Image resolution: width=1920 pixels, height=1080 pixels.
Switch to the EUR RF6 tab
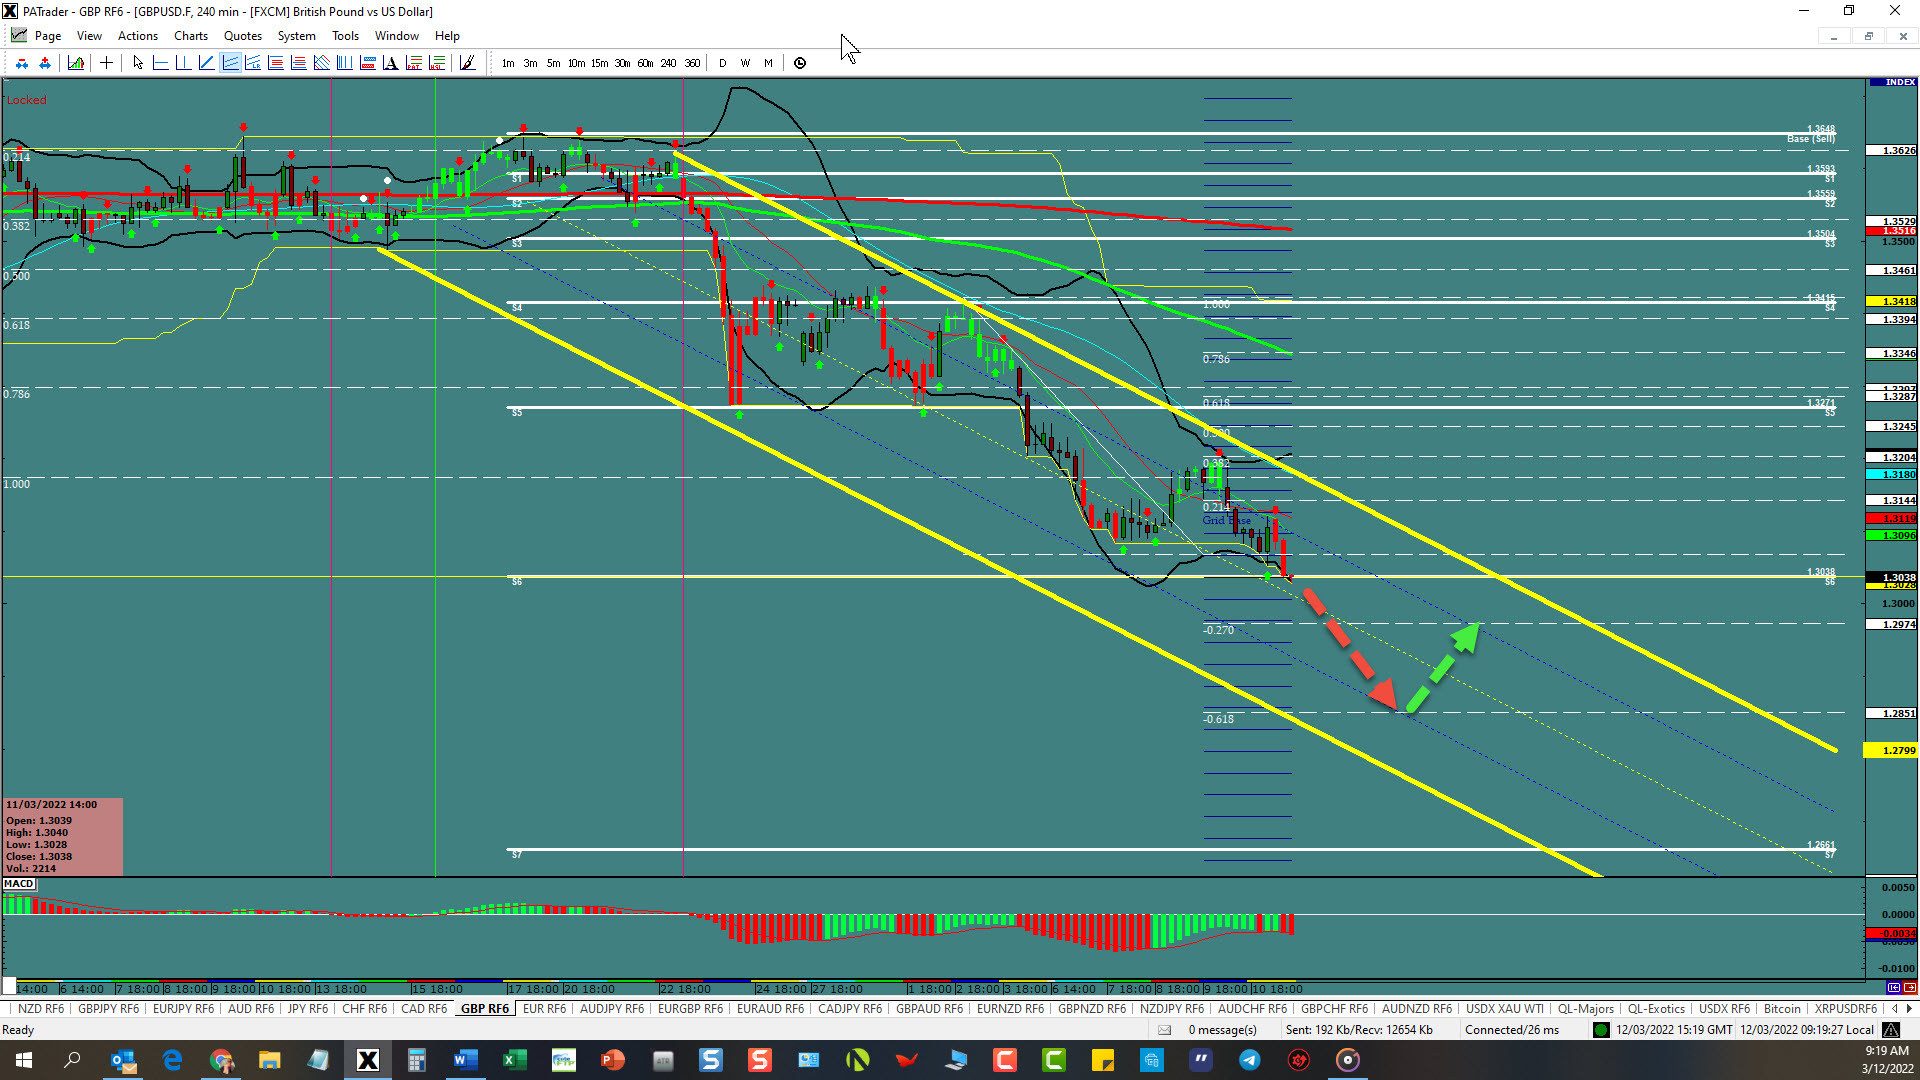[x=544, y=1009]
